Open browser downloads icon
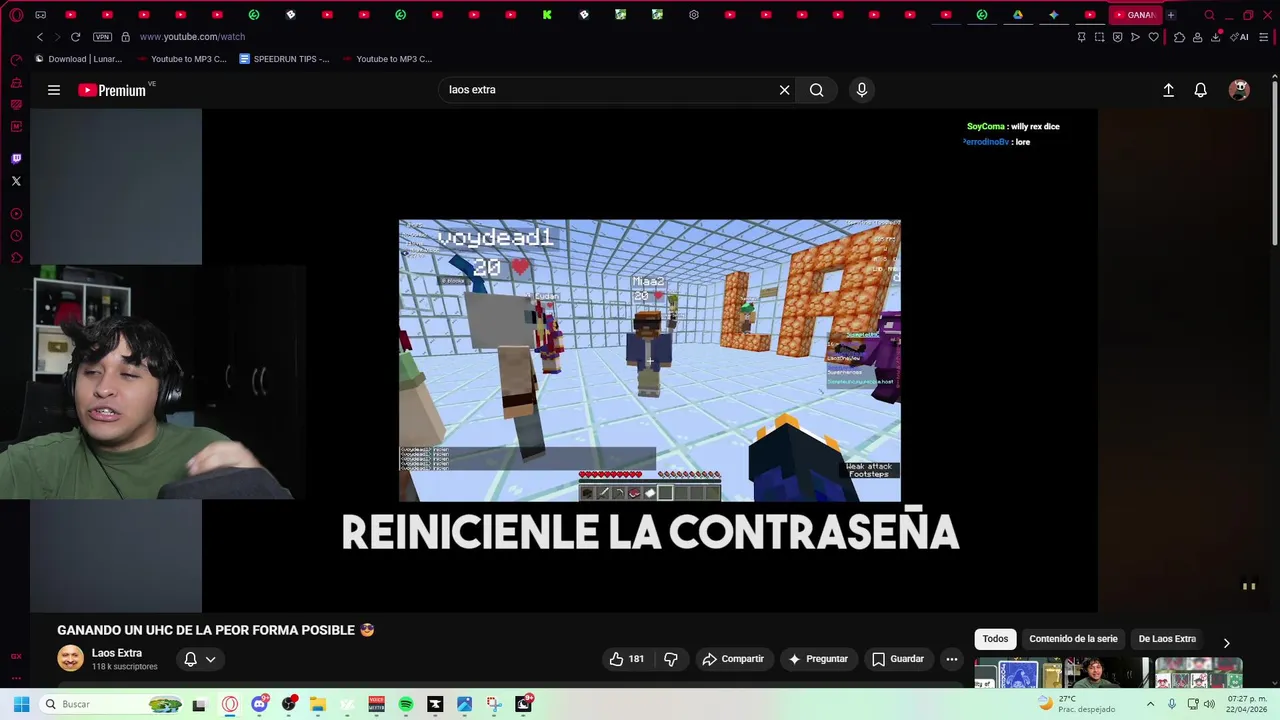This screenshot has width=1280, height=720. pos(1216,37)
